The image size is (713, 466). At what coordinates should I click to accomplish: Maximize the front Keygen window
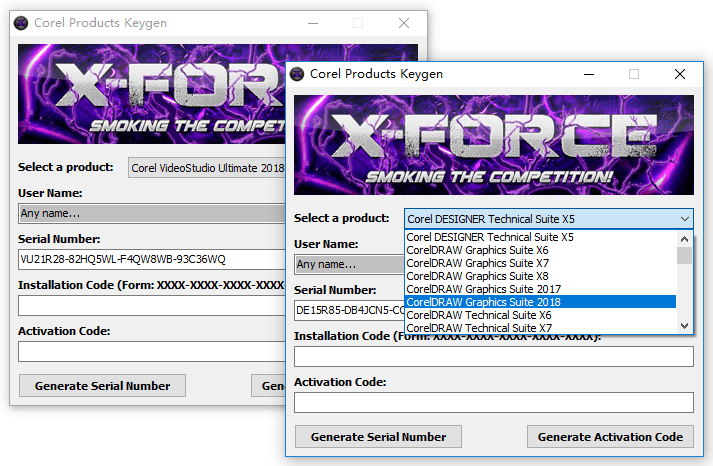(634, 74)
